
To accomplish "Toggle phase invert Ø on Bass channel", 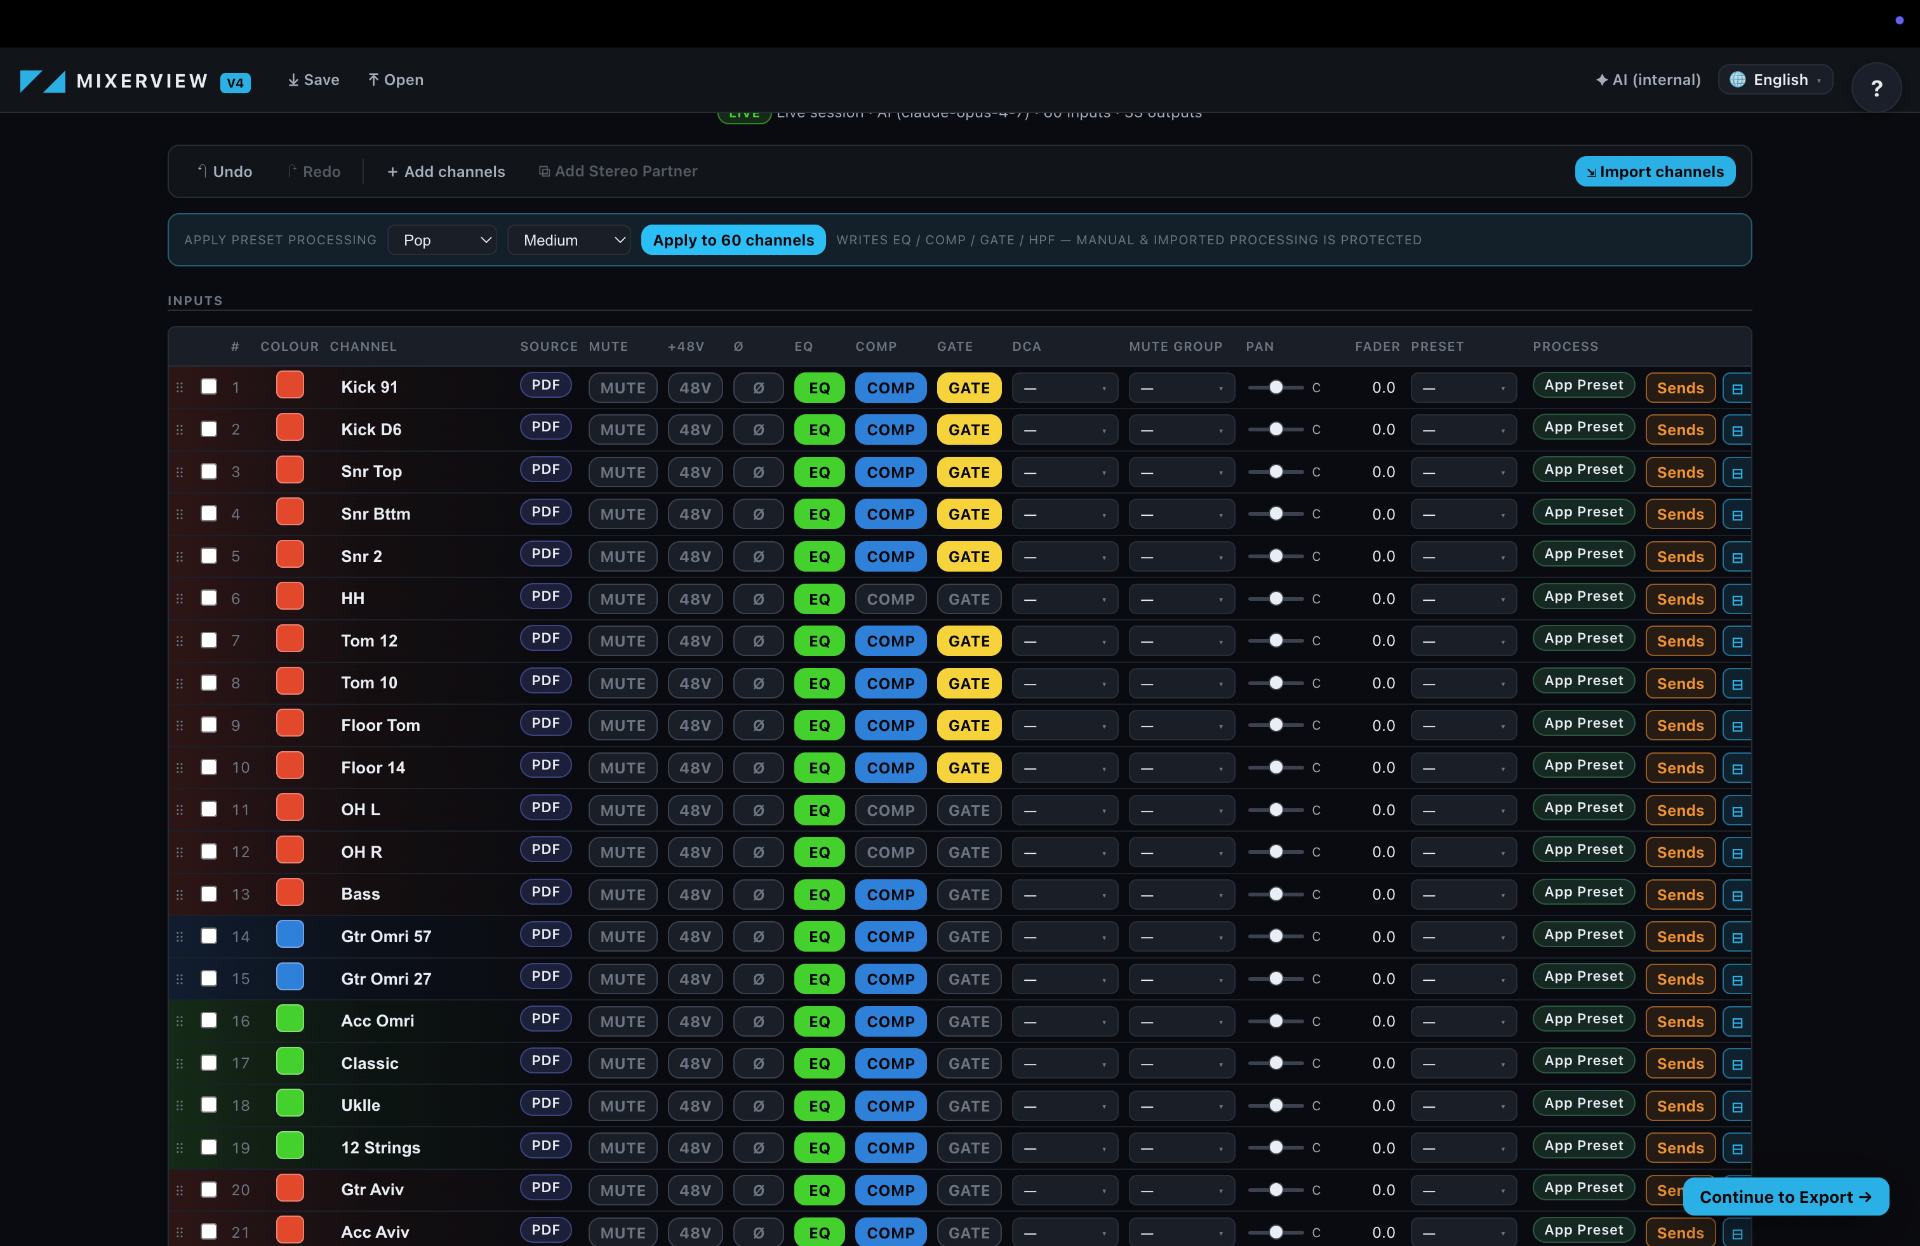I will coord(758,894).
